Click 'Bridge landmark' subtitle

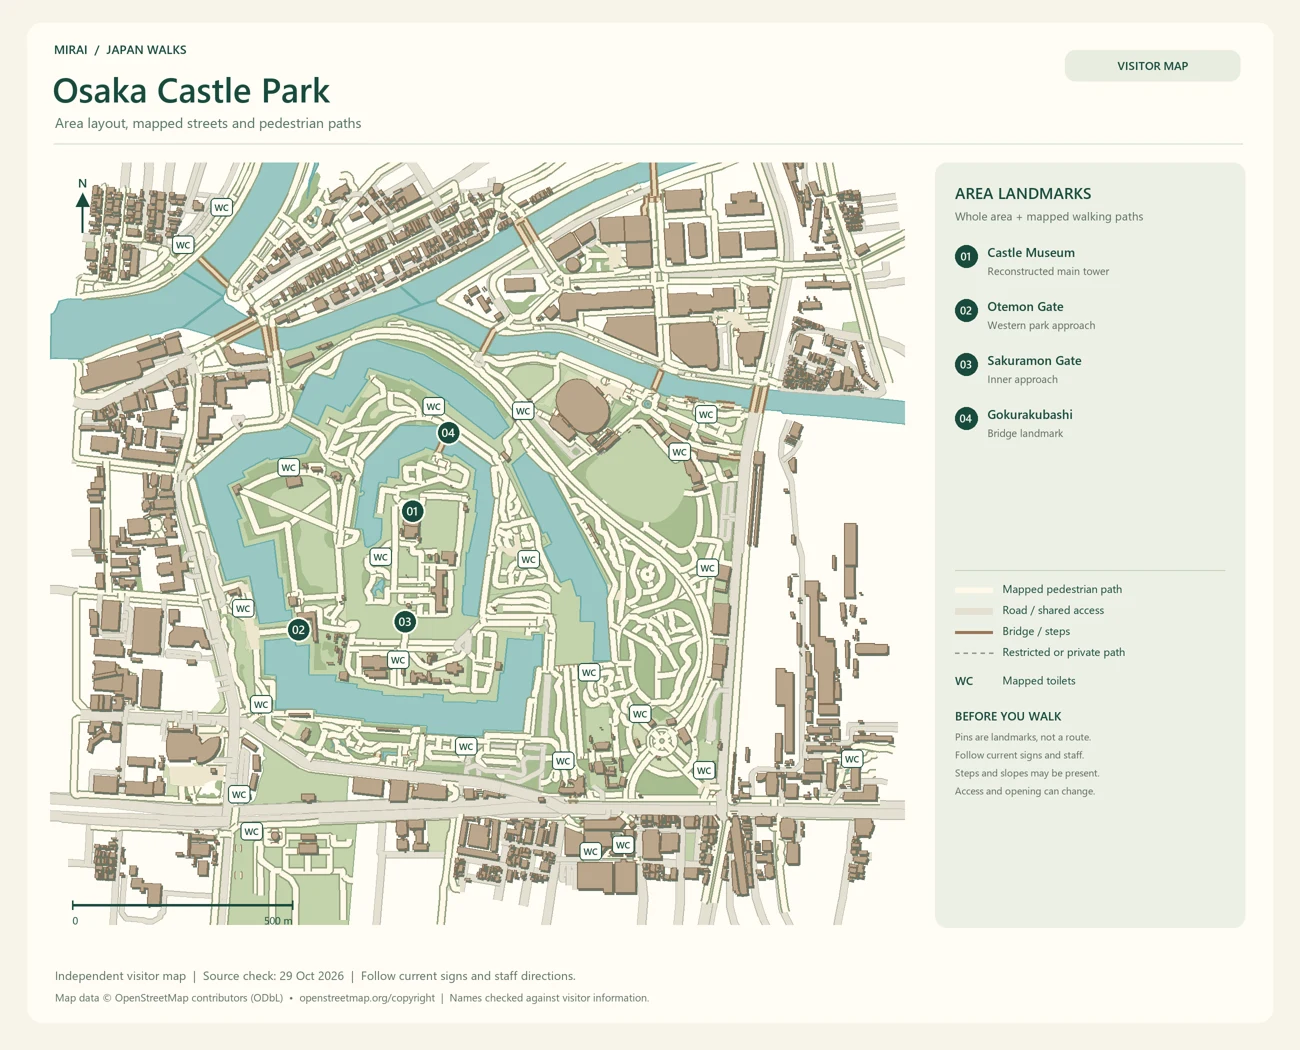click(1025, 434)
